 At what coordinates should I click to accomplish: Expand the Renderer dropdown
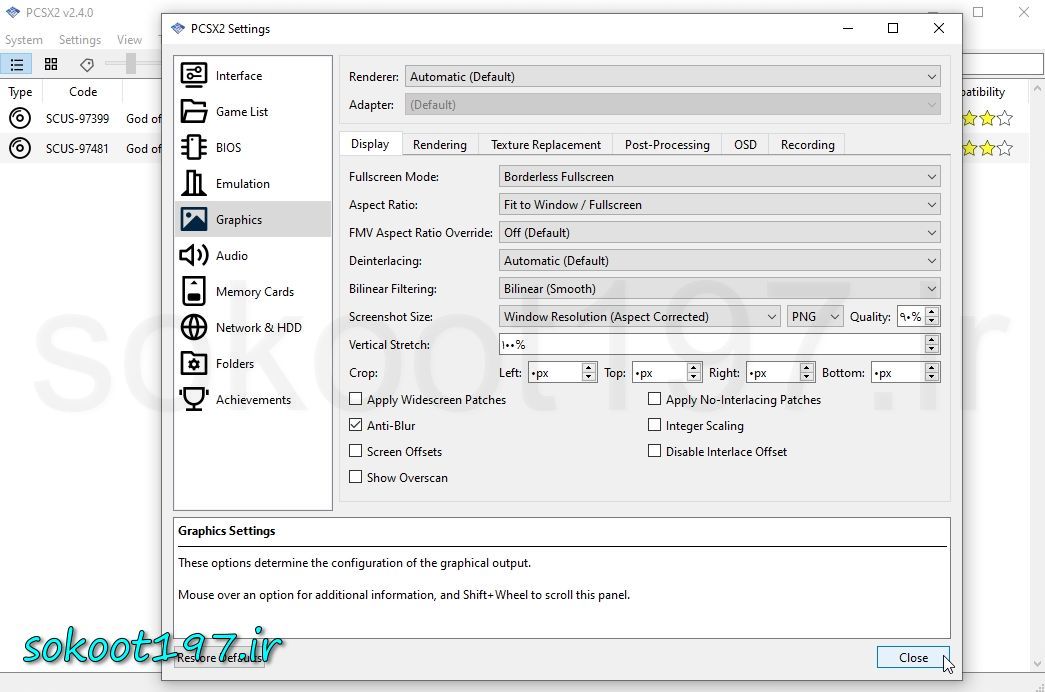pyautogui.click(x=673, y=77)
